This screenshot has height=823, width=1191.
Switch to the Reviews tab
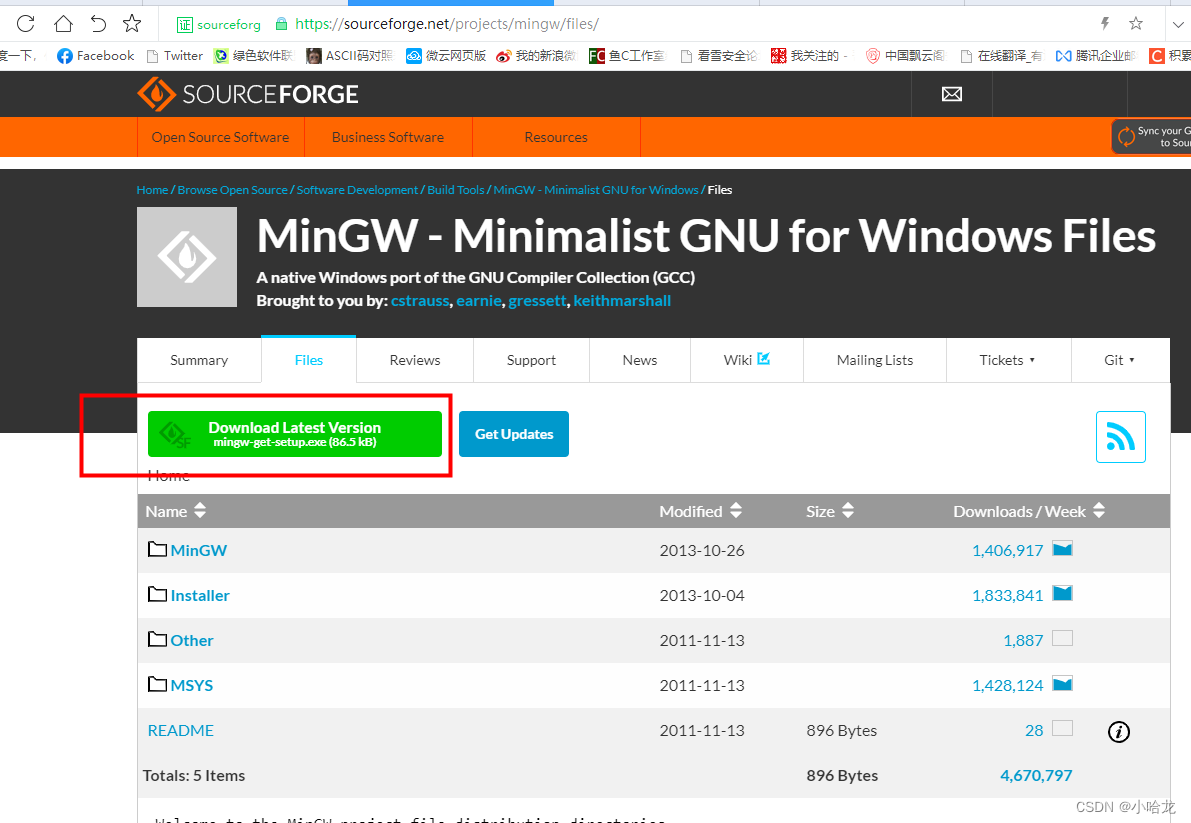point(415,360)
